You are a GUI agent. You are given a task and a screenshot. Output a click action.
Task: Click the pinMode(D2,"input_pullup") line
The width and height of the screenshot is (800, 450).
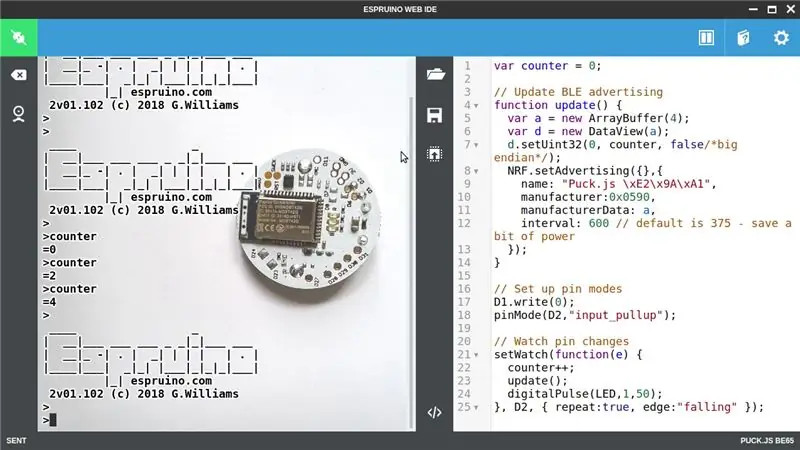coord(585,315)
